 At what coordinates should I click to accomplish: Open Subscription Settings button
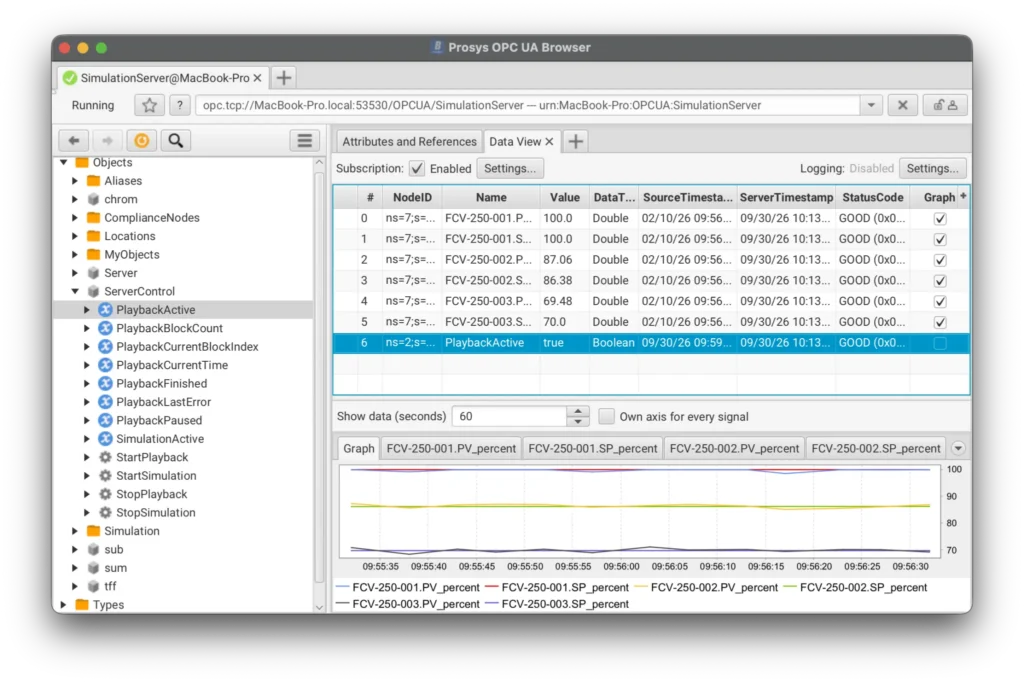pos(509,169)
